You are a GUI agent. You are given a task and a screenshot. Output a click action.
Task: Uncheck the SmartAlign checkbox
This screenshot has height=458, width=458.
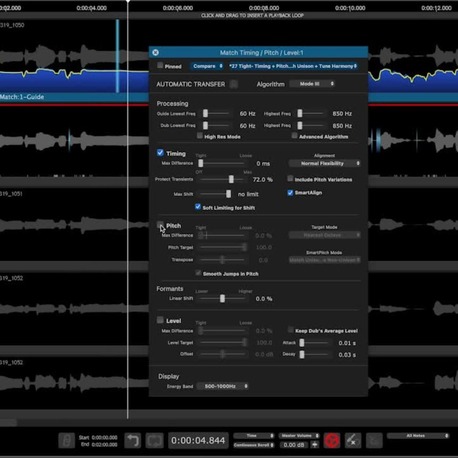point(290,193)
